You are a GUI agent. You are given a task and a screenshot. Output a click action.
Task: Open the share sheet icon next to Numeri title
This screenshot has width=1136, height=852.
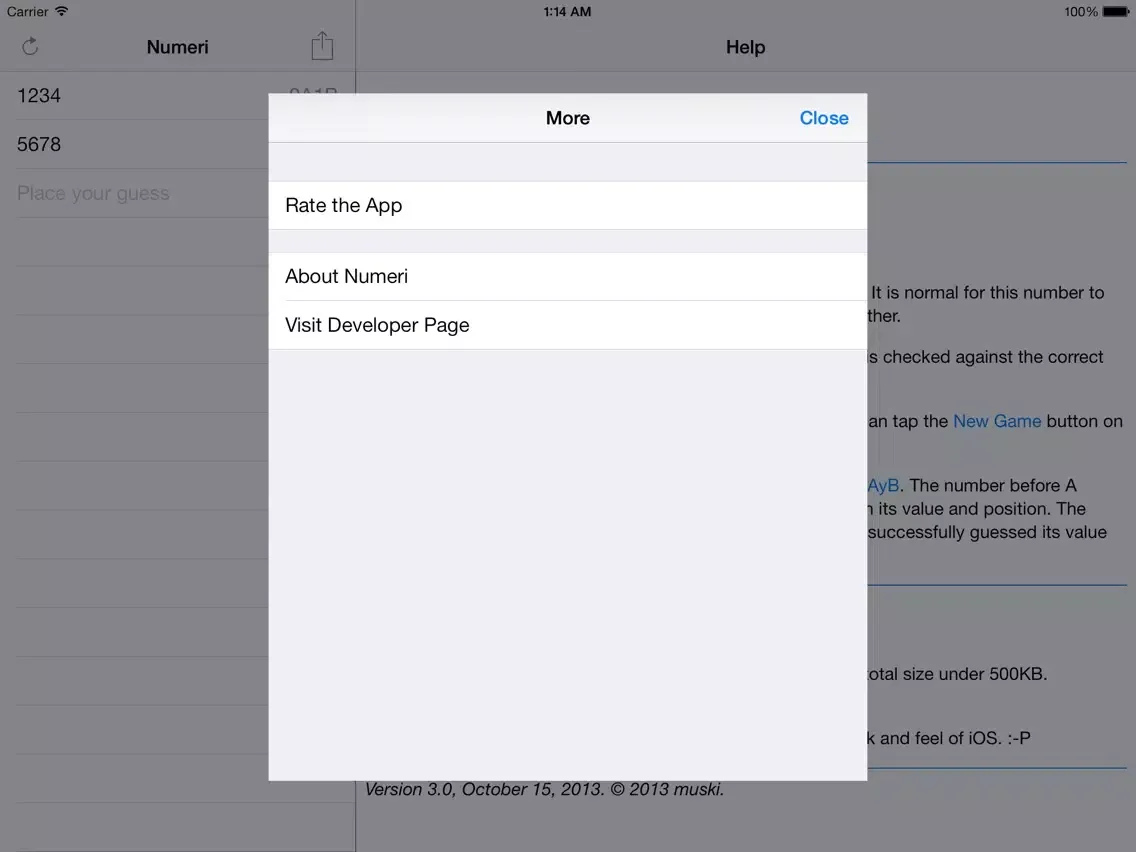tap(321, 45)
